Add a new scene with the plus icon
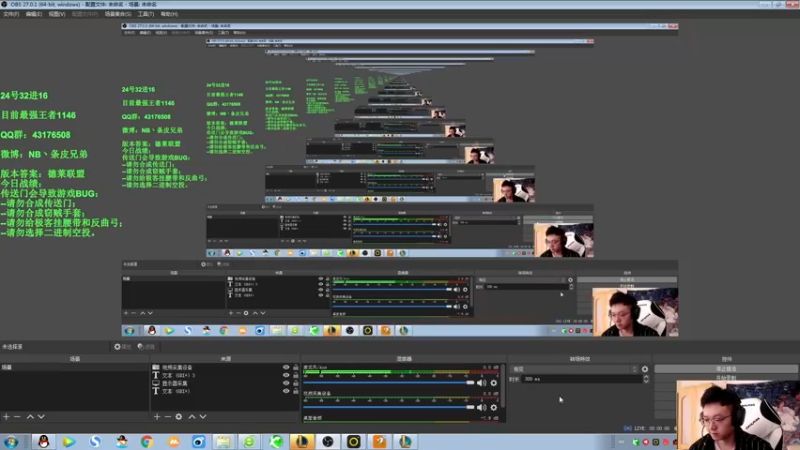Viewport: 800px width, 450px height. click(x=6, y=417)
